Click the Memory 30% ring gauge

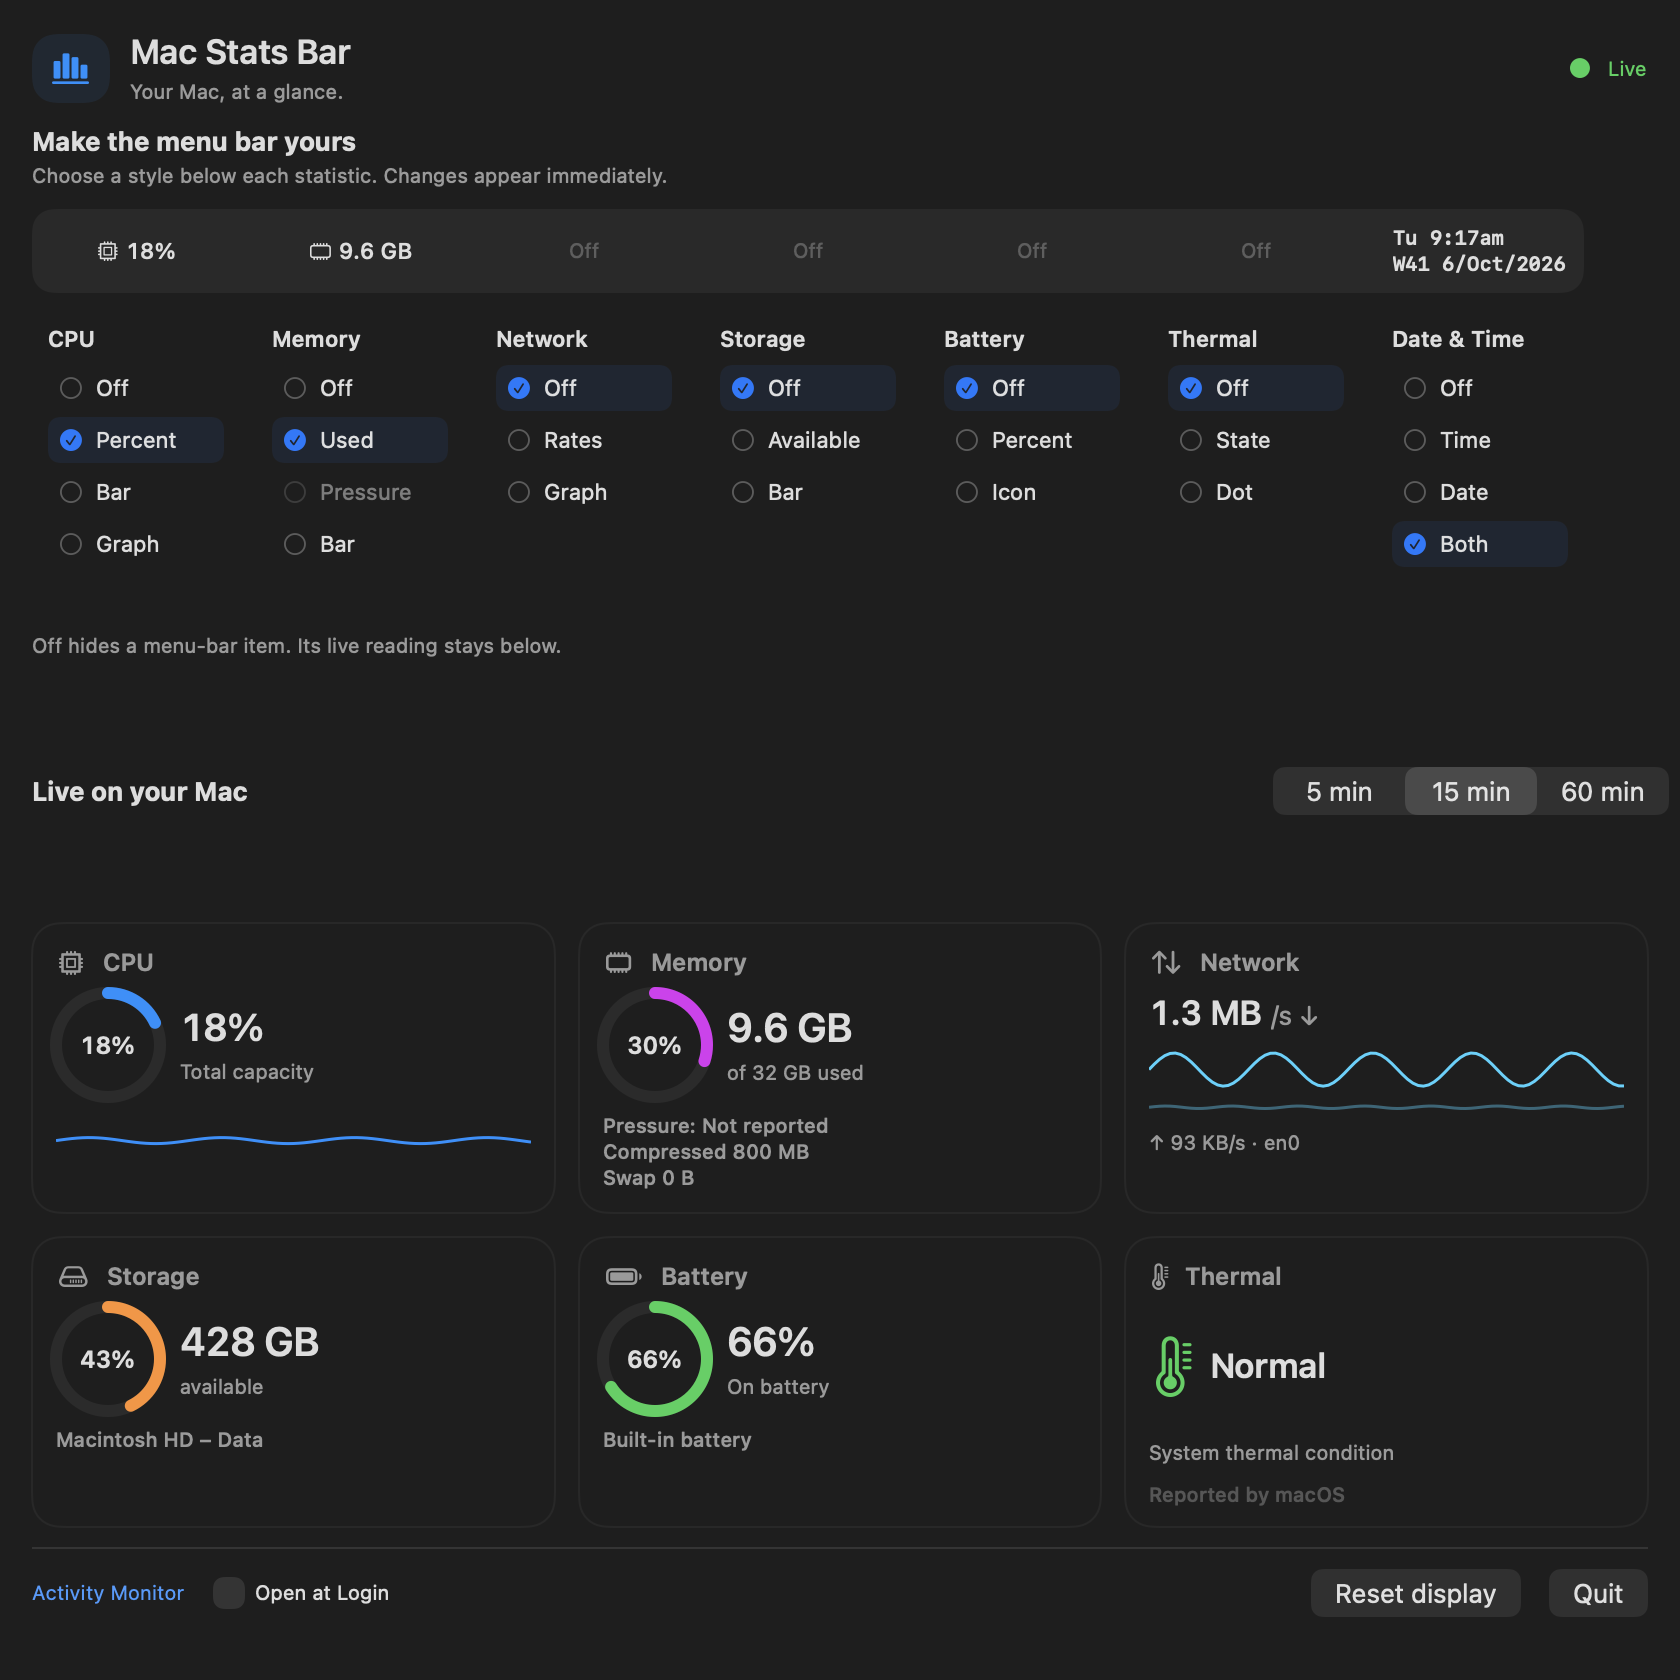click(x=655, y=1045)
